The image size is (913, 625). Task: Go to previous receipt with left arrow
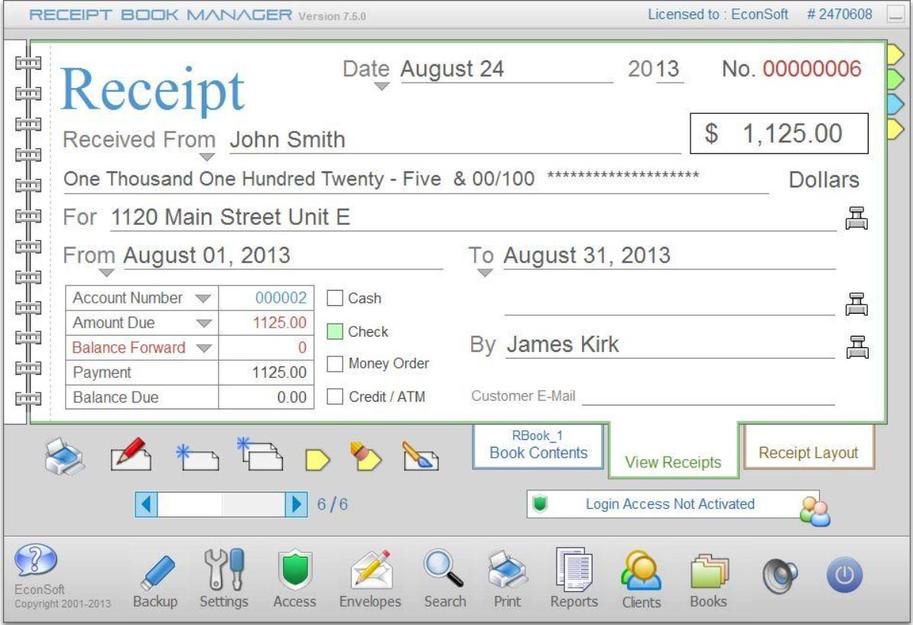coord(147,504)
